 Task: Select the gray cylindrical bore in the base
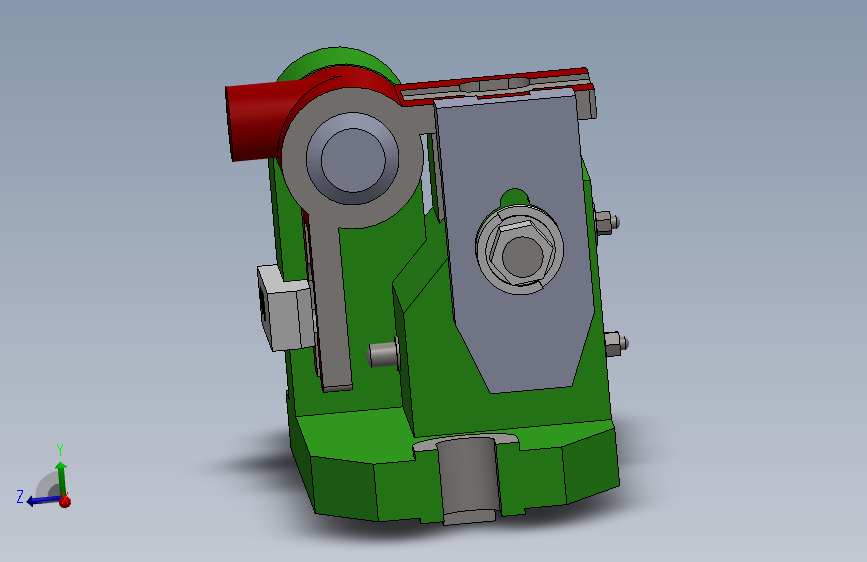pos(468,478)
